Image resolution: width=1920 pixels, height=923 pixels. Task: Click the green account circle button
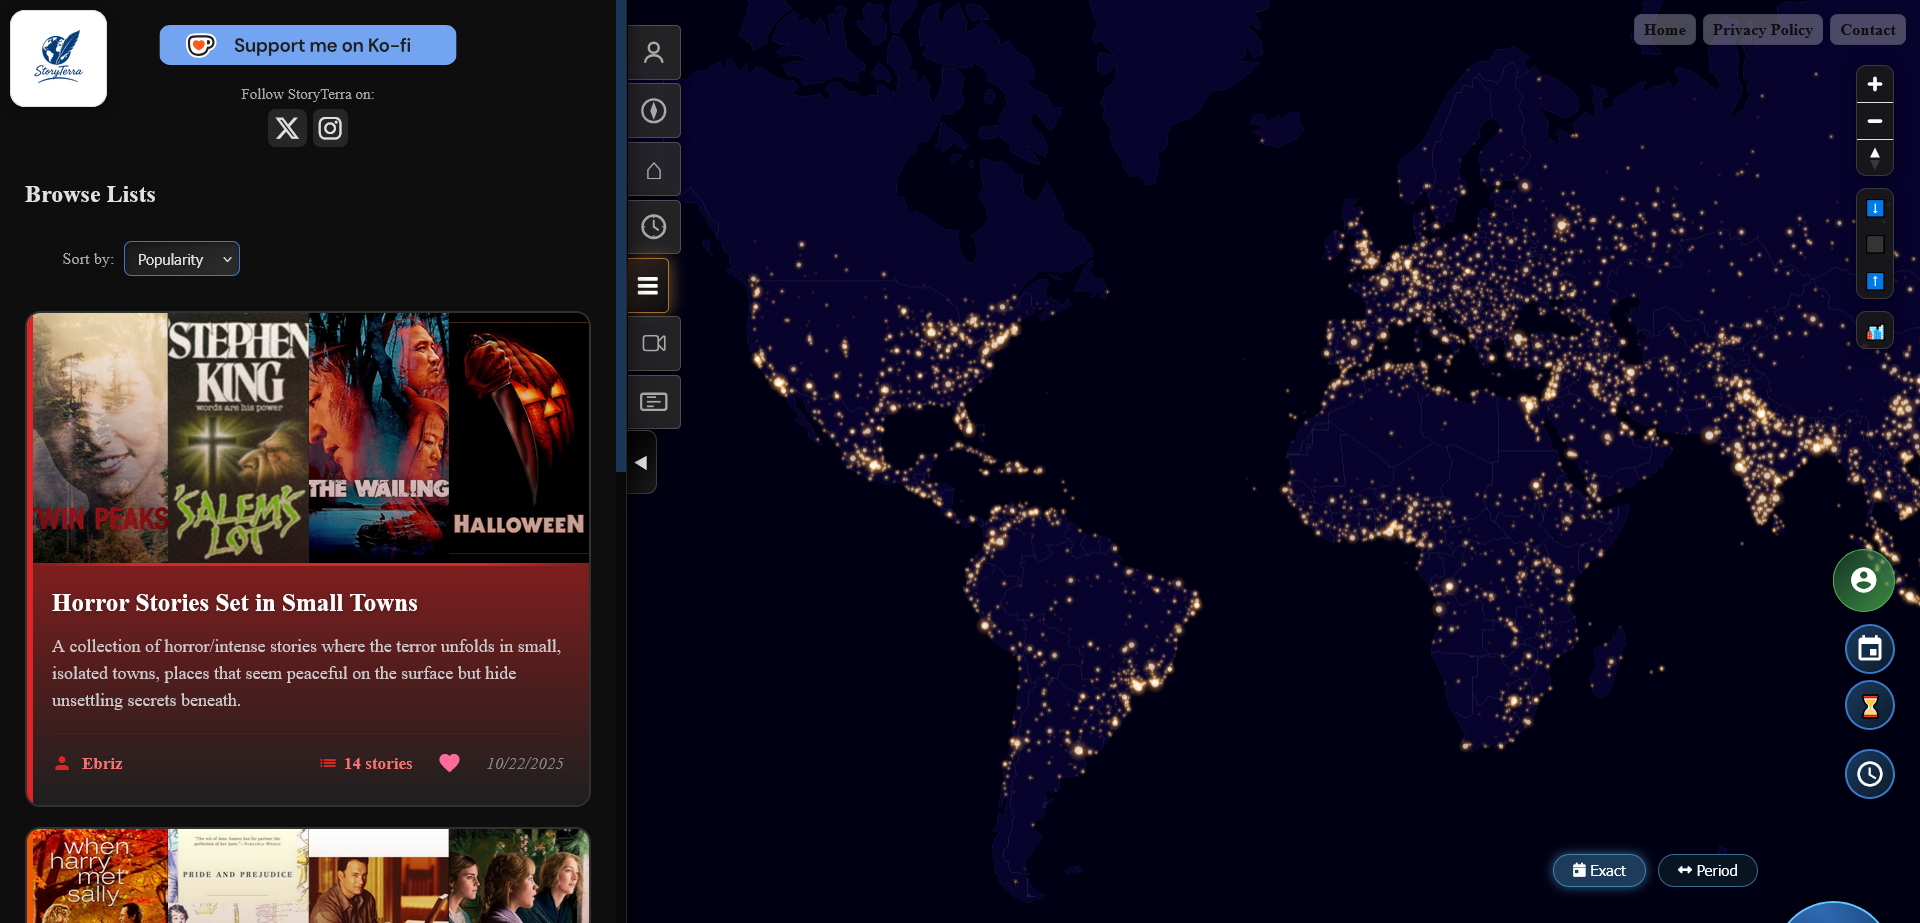(x=1864, y=580)
